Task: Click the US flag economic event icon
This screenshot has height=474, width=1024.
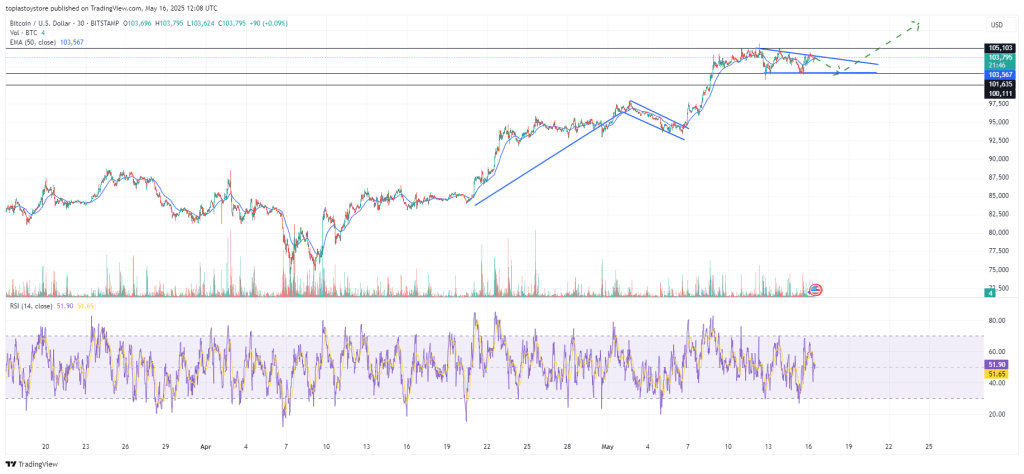Action: pyautogui.click(x=814, y=290)
